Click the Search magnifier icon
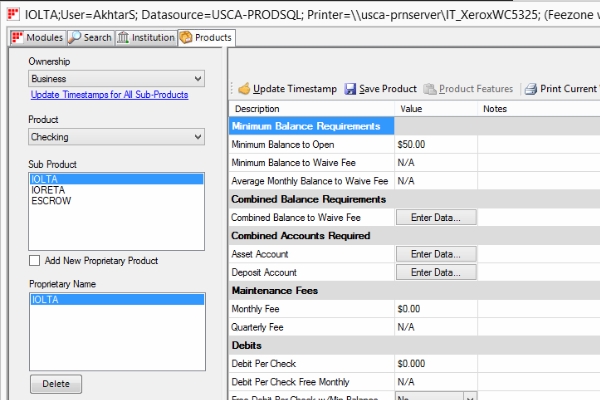The image size is (600, 400). [x=75, y=38]
